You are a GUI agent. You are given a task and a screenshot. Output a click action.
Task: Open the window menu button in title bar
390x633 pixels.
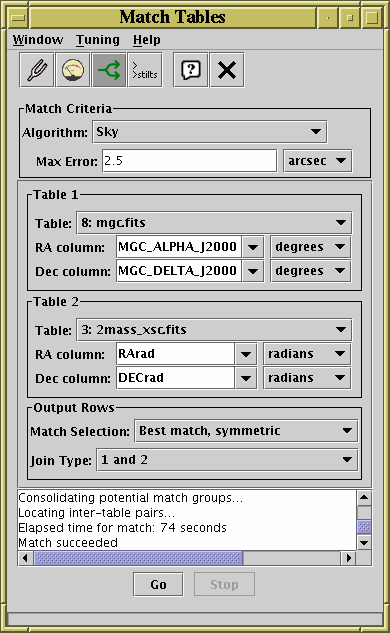click(18, 17)
